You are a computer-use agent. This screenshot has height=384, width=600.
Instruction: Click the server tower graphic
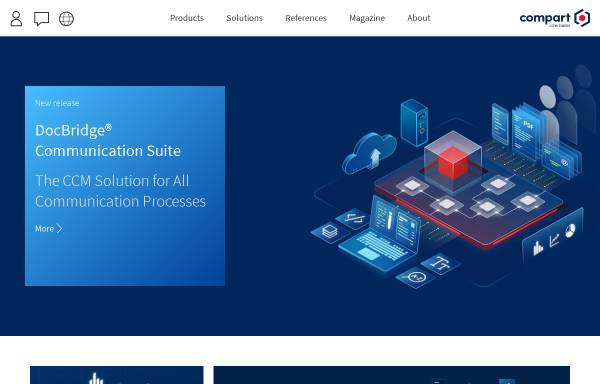point(414,122)
